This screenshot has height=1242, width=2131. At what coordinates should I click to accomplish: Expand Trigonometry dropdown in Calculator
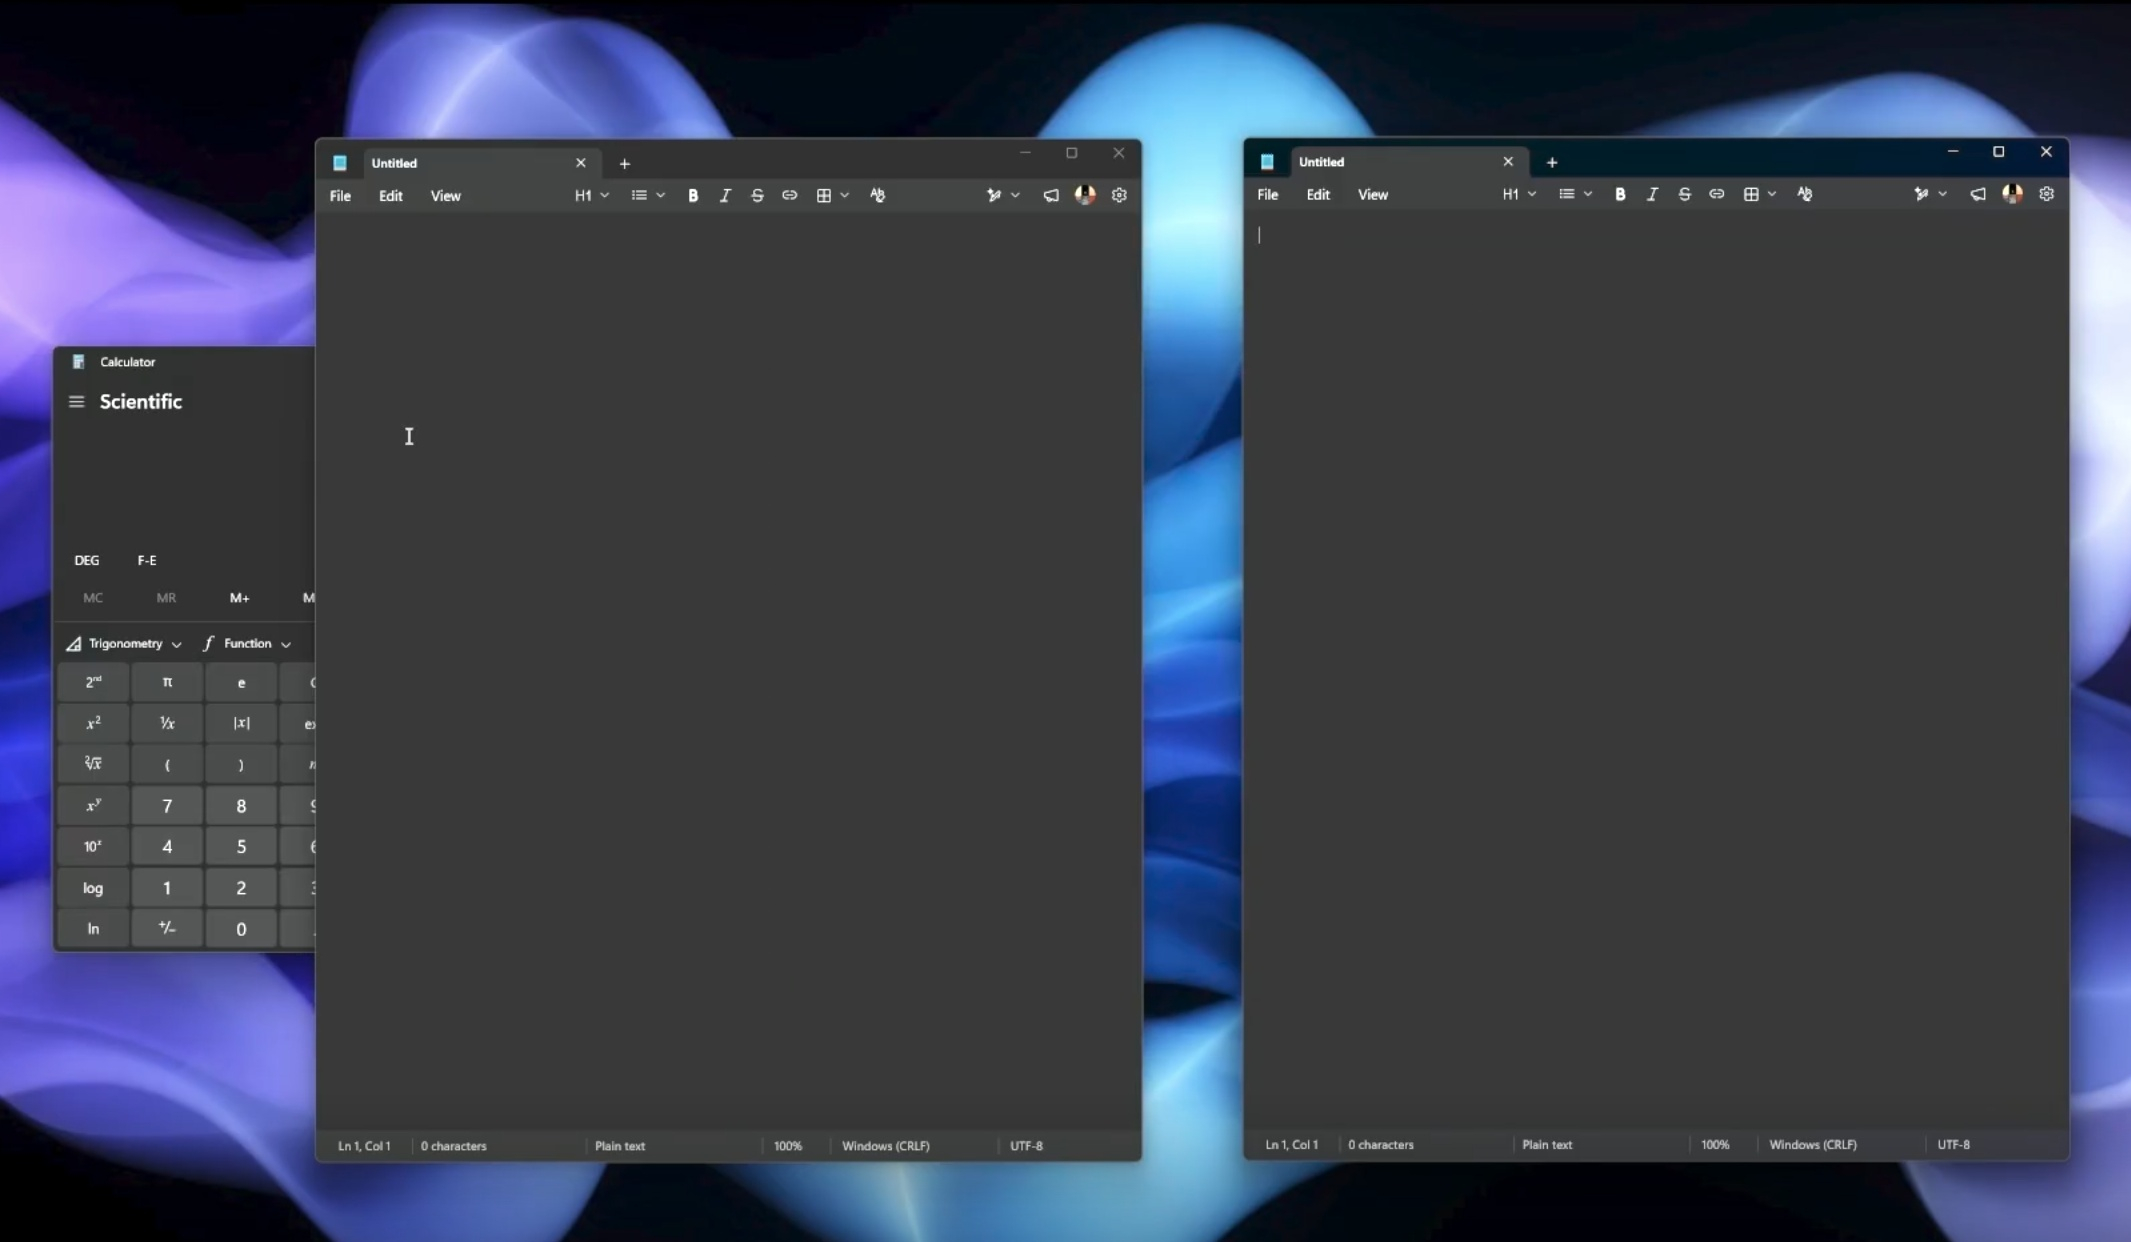coord(126,644)
